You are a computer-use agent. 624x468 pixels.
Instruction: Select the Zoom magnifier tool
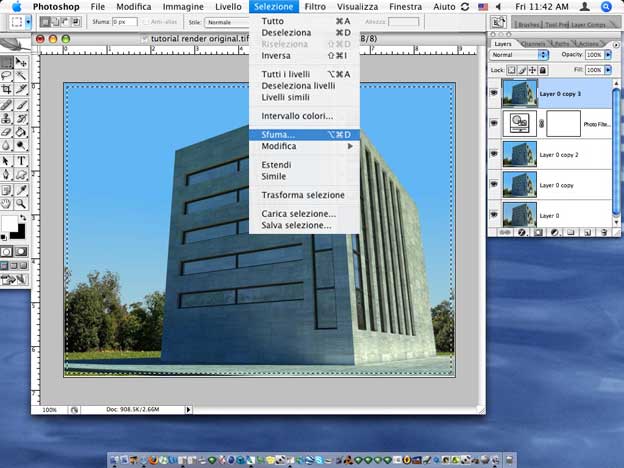pos(22,202)
